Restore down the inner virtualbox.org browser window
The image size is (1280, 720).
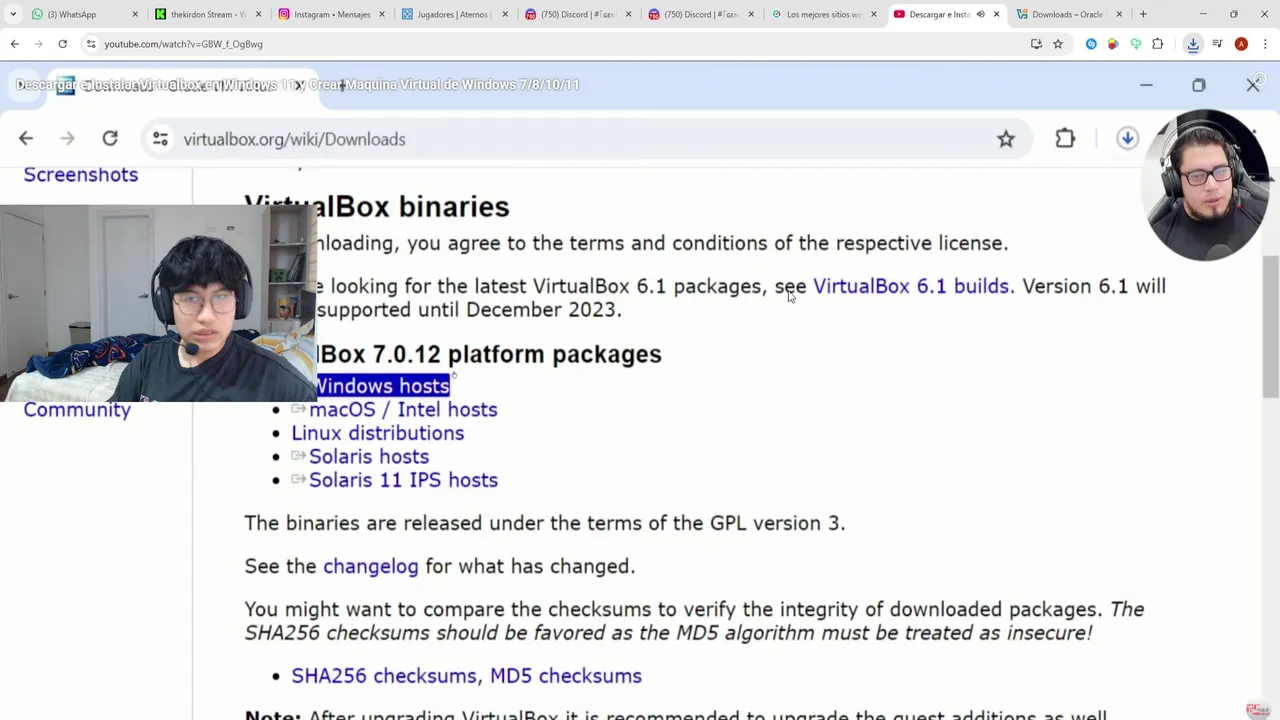tap(1199, 85)
